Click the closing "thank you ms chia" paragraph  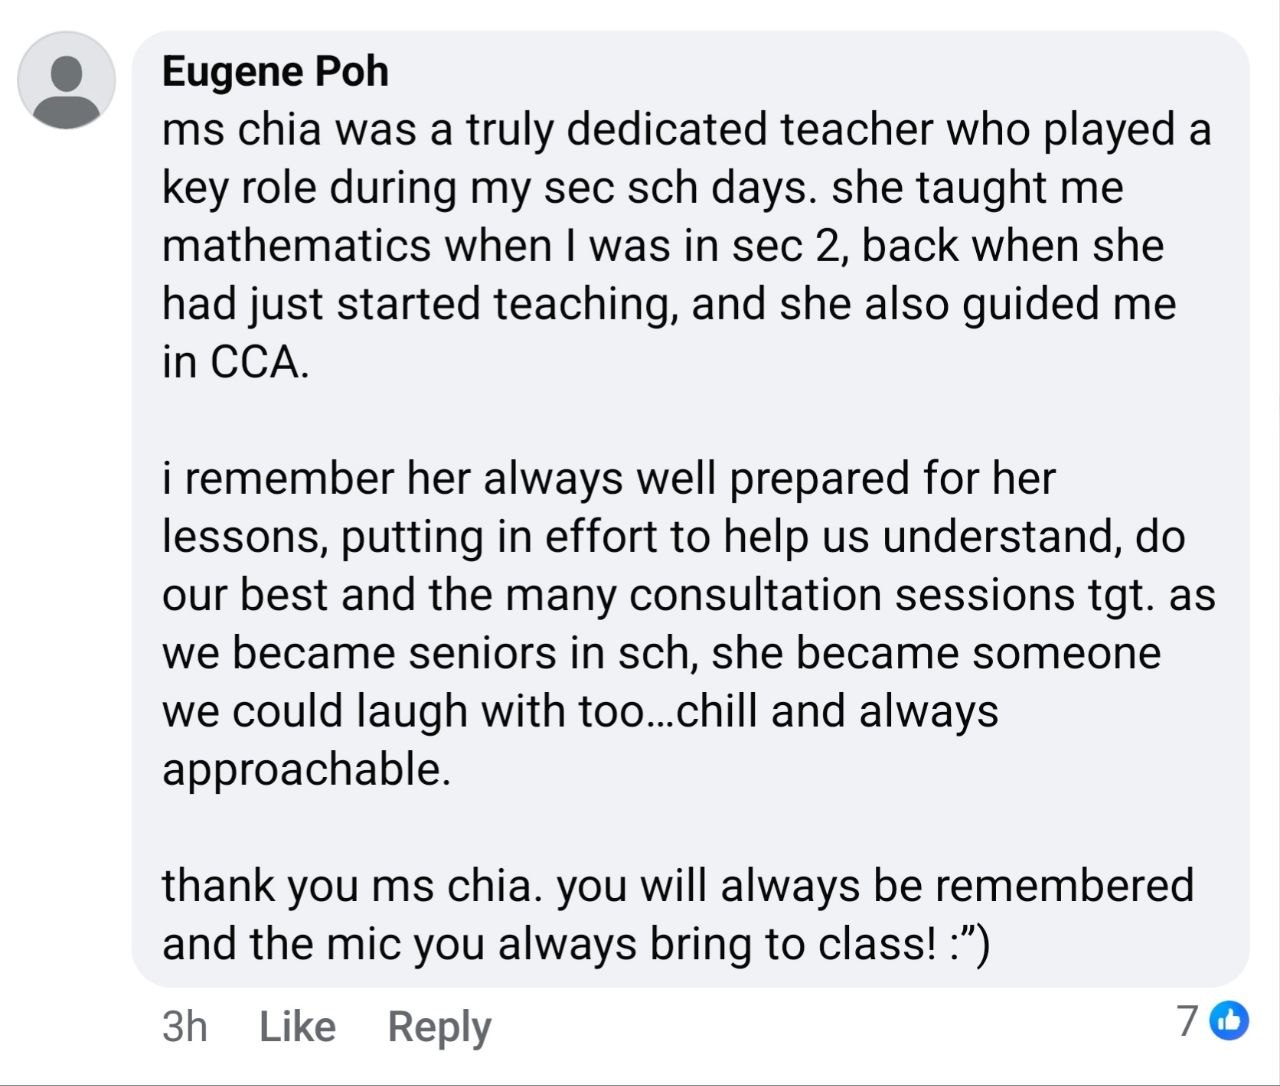coord(678,913)
